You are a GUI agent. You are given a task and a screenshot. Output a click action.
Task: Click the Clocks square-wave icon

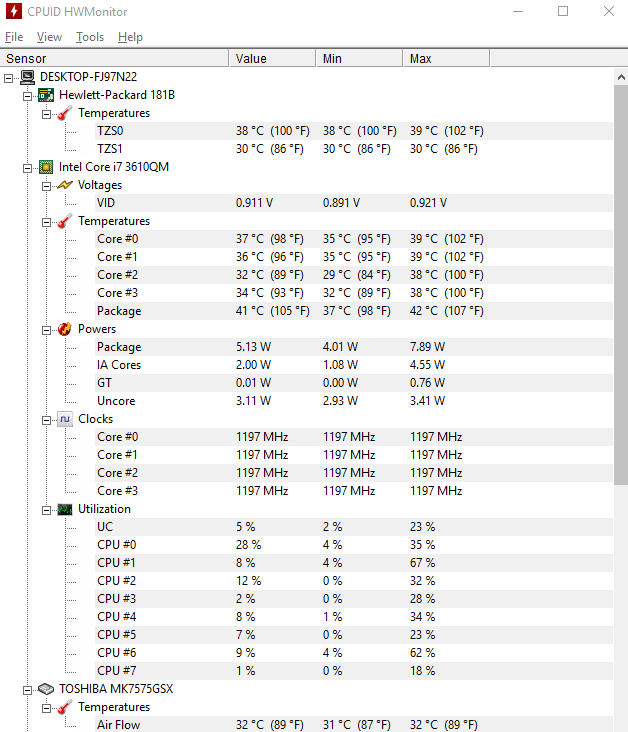point(65,419)
